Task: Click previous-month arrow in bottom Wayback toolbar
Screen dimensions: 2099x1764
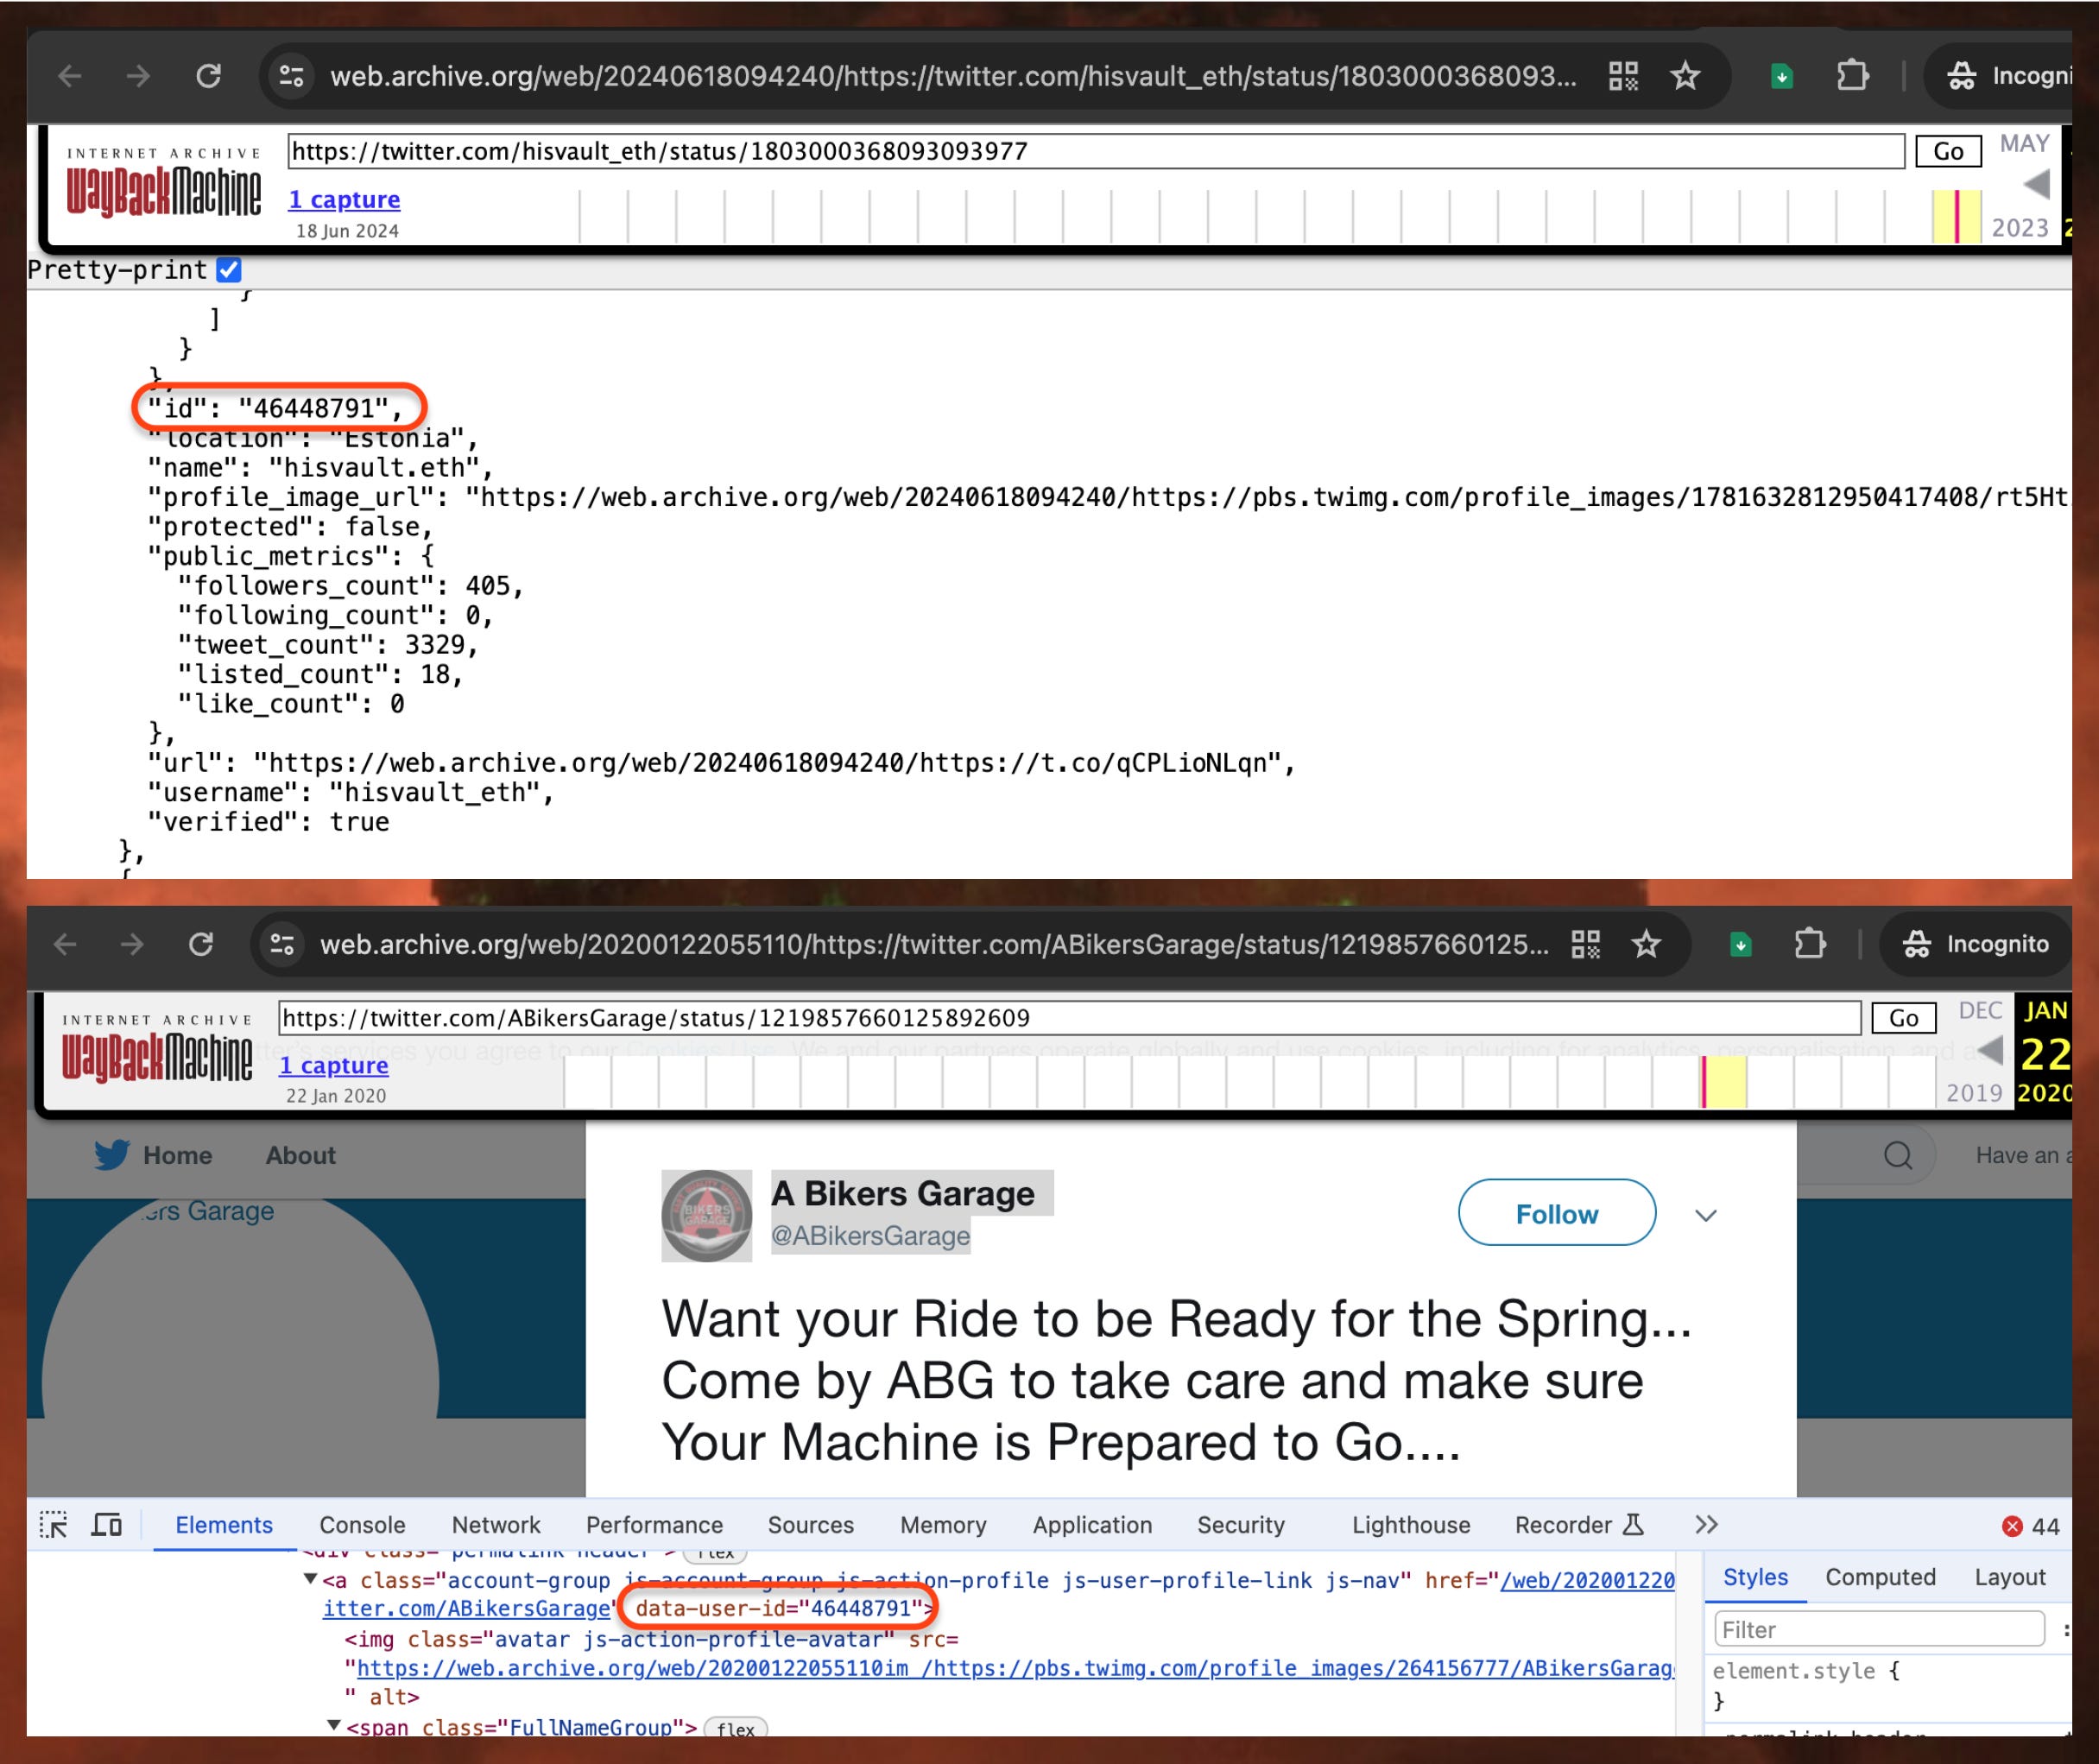Action: point(1989,1051)
